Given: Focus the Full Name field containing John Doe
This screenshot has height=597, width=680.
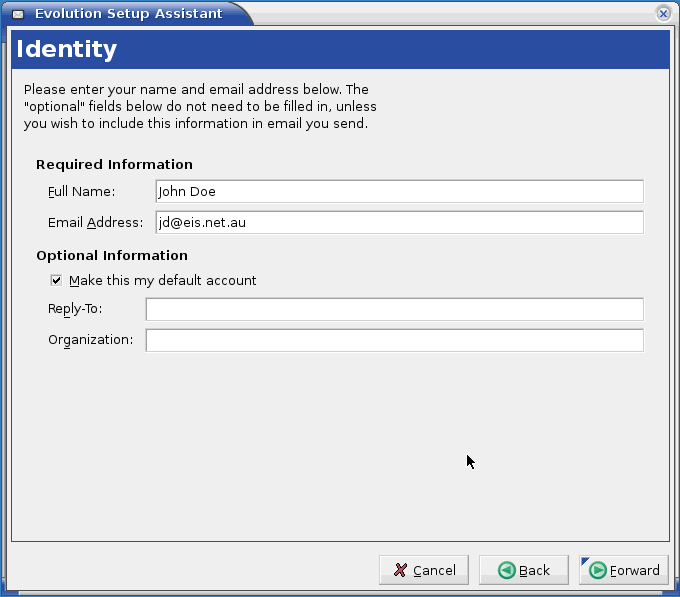Looking at the screenshot, I should pos(399,192).
